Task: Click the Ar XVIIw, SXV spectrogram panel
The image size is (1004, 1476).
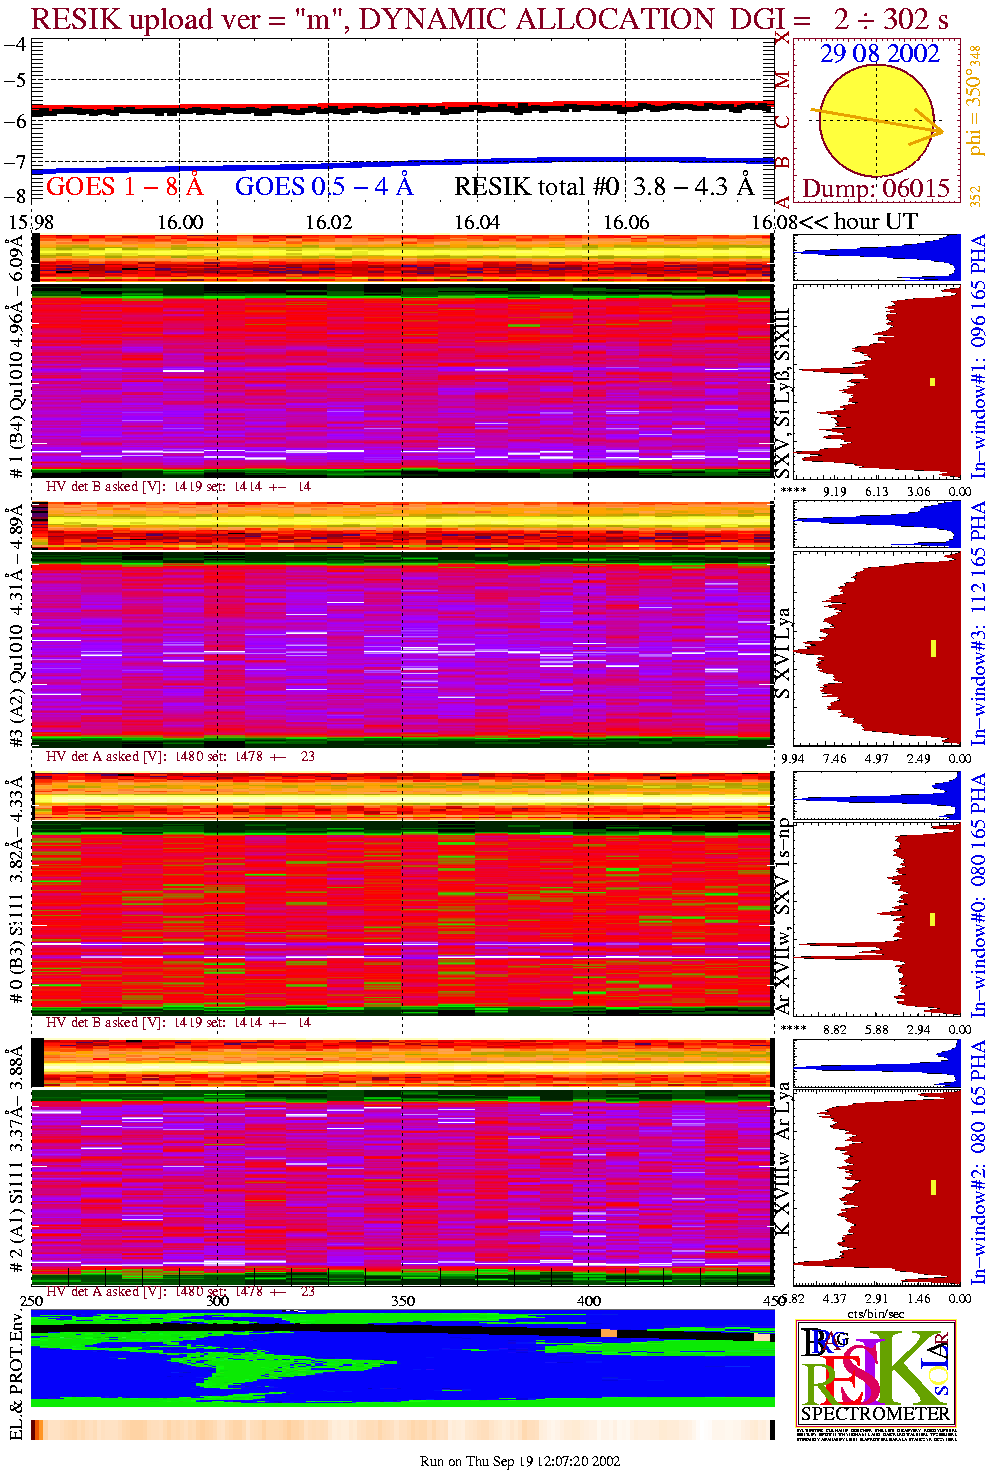Action: point(402,915)
